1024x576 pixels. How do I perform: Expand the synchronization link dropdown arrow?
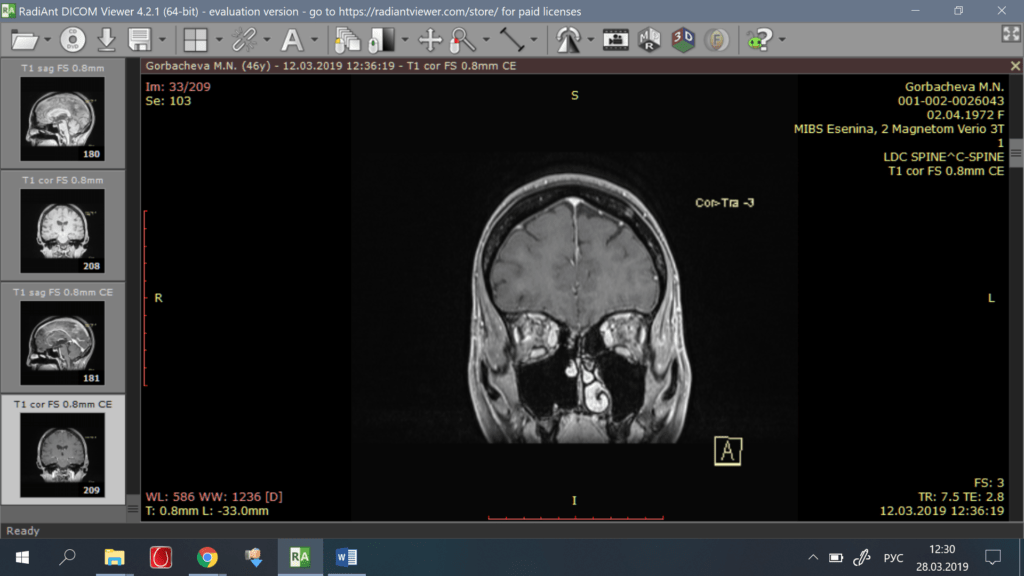tap(267, 40)
